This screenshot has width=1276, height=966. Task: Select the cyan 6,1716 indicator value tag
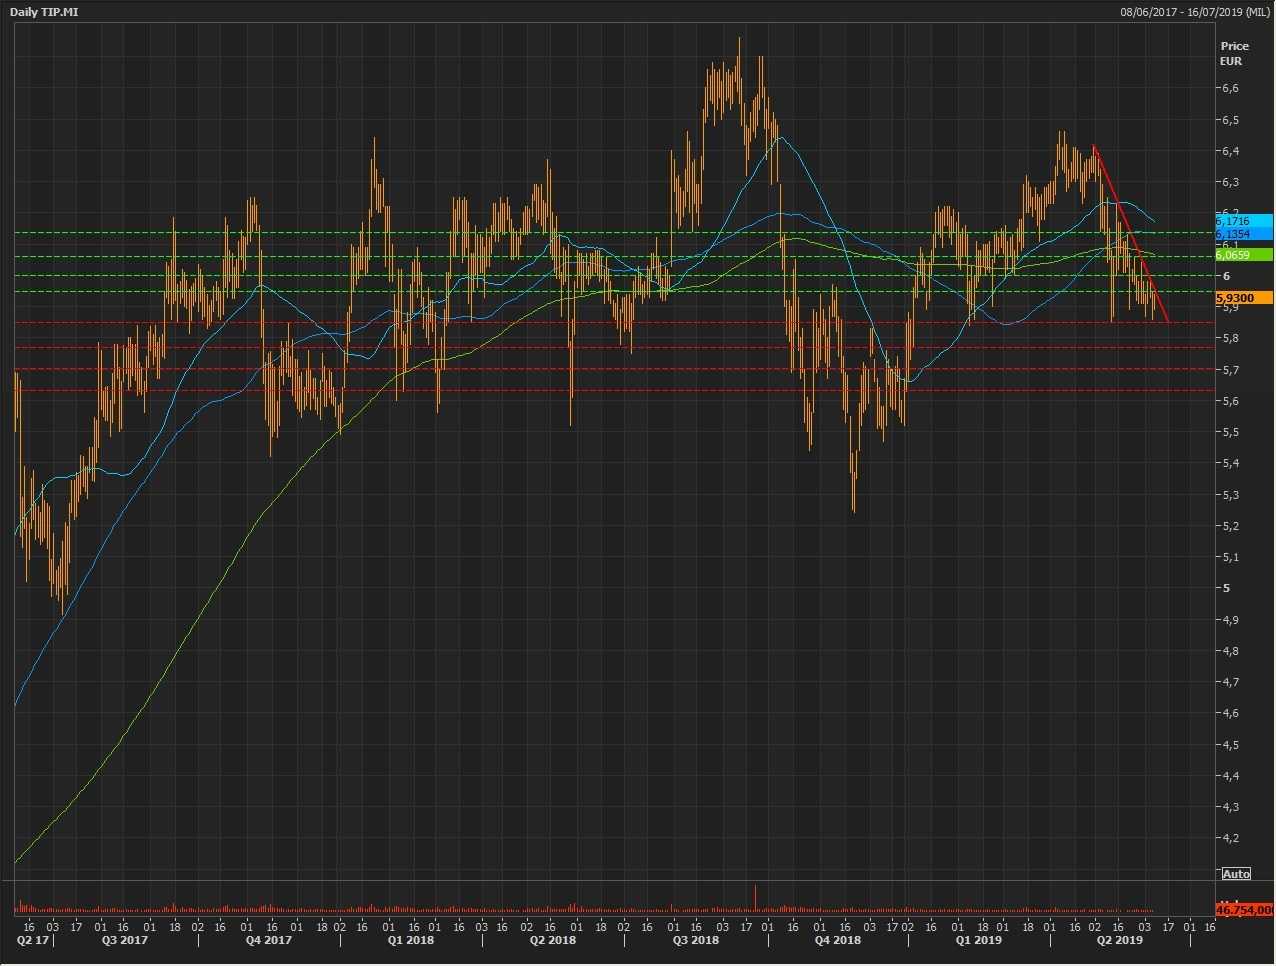pos(1243,220)
